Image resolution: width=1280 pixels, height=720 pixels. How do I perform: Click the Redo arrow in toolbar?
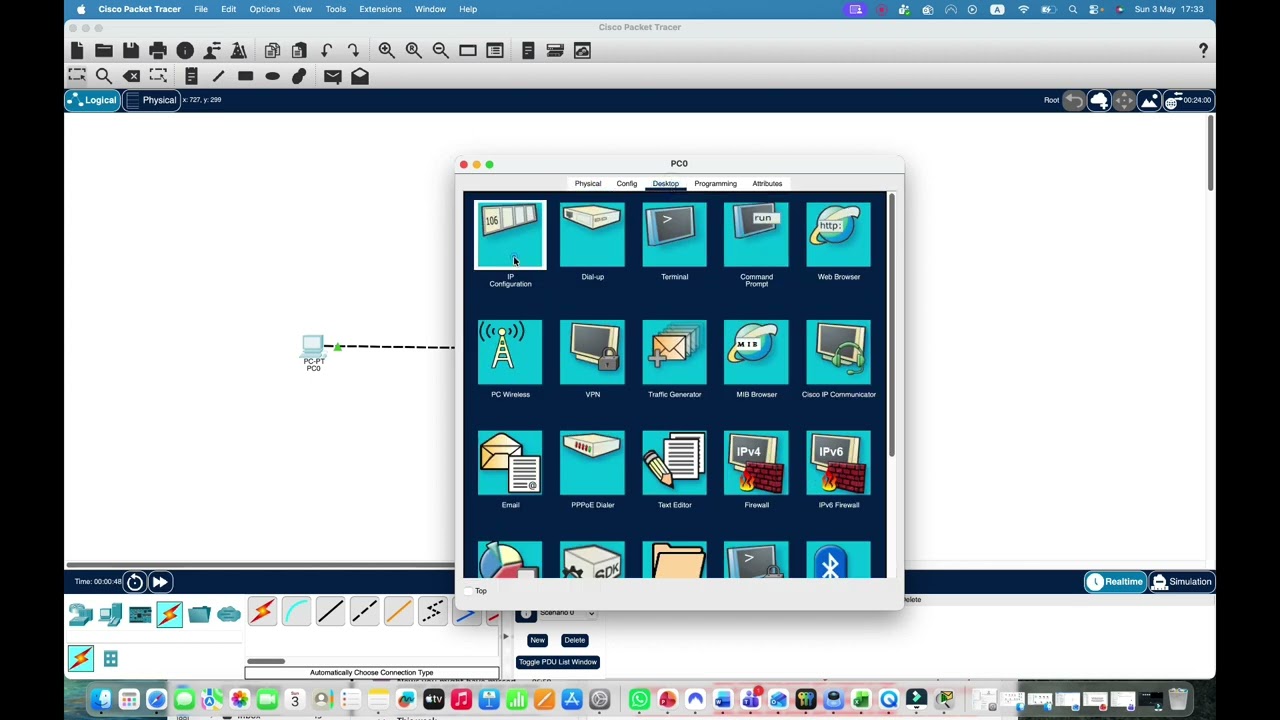353,50
